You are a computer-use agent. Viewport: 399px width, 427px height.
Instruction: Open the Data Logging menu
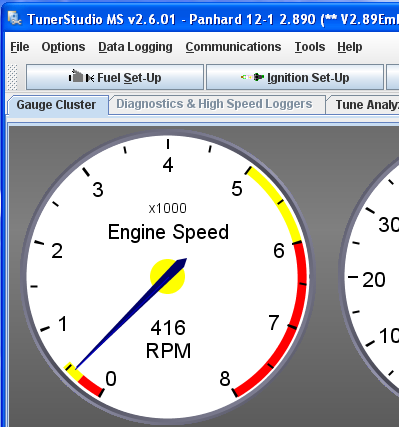135,47
